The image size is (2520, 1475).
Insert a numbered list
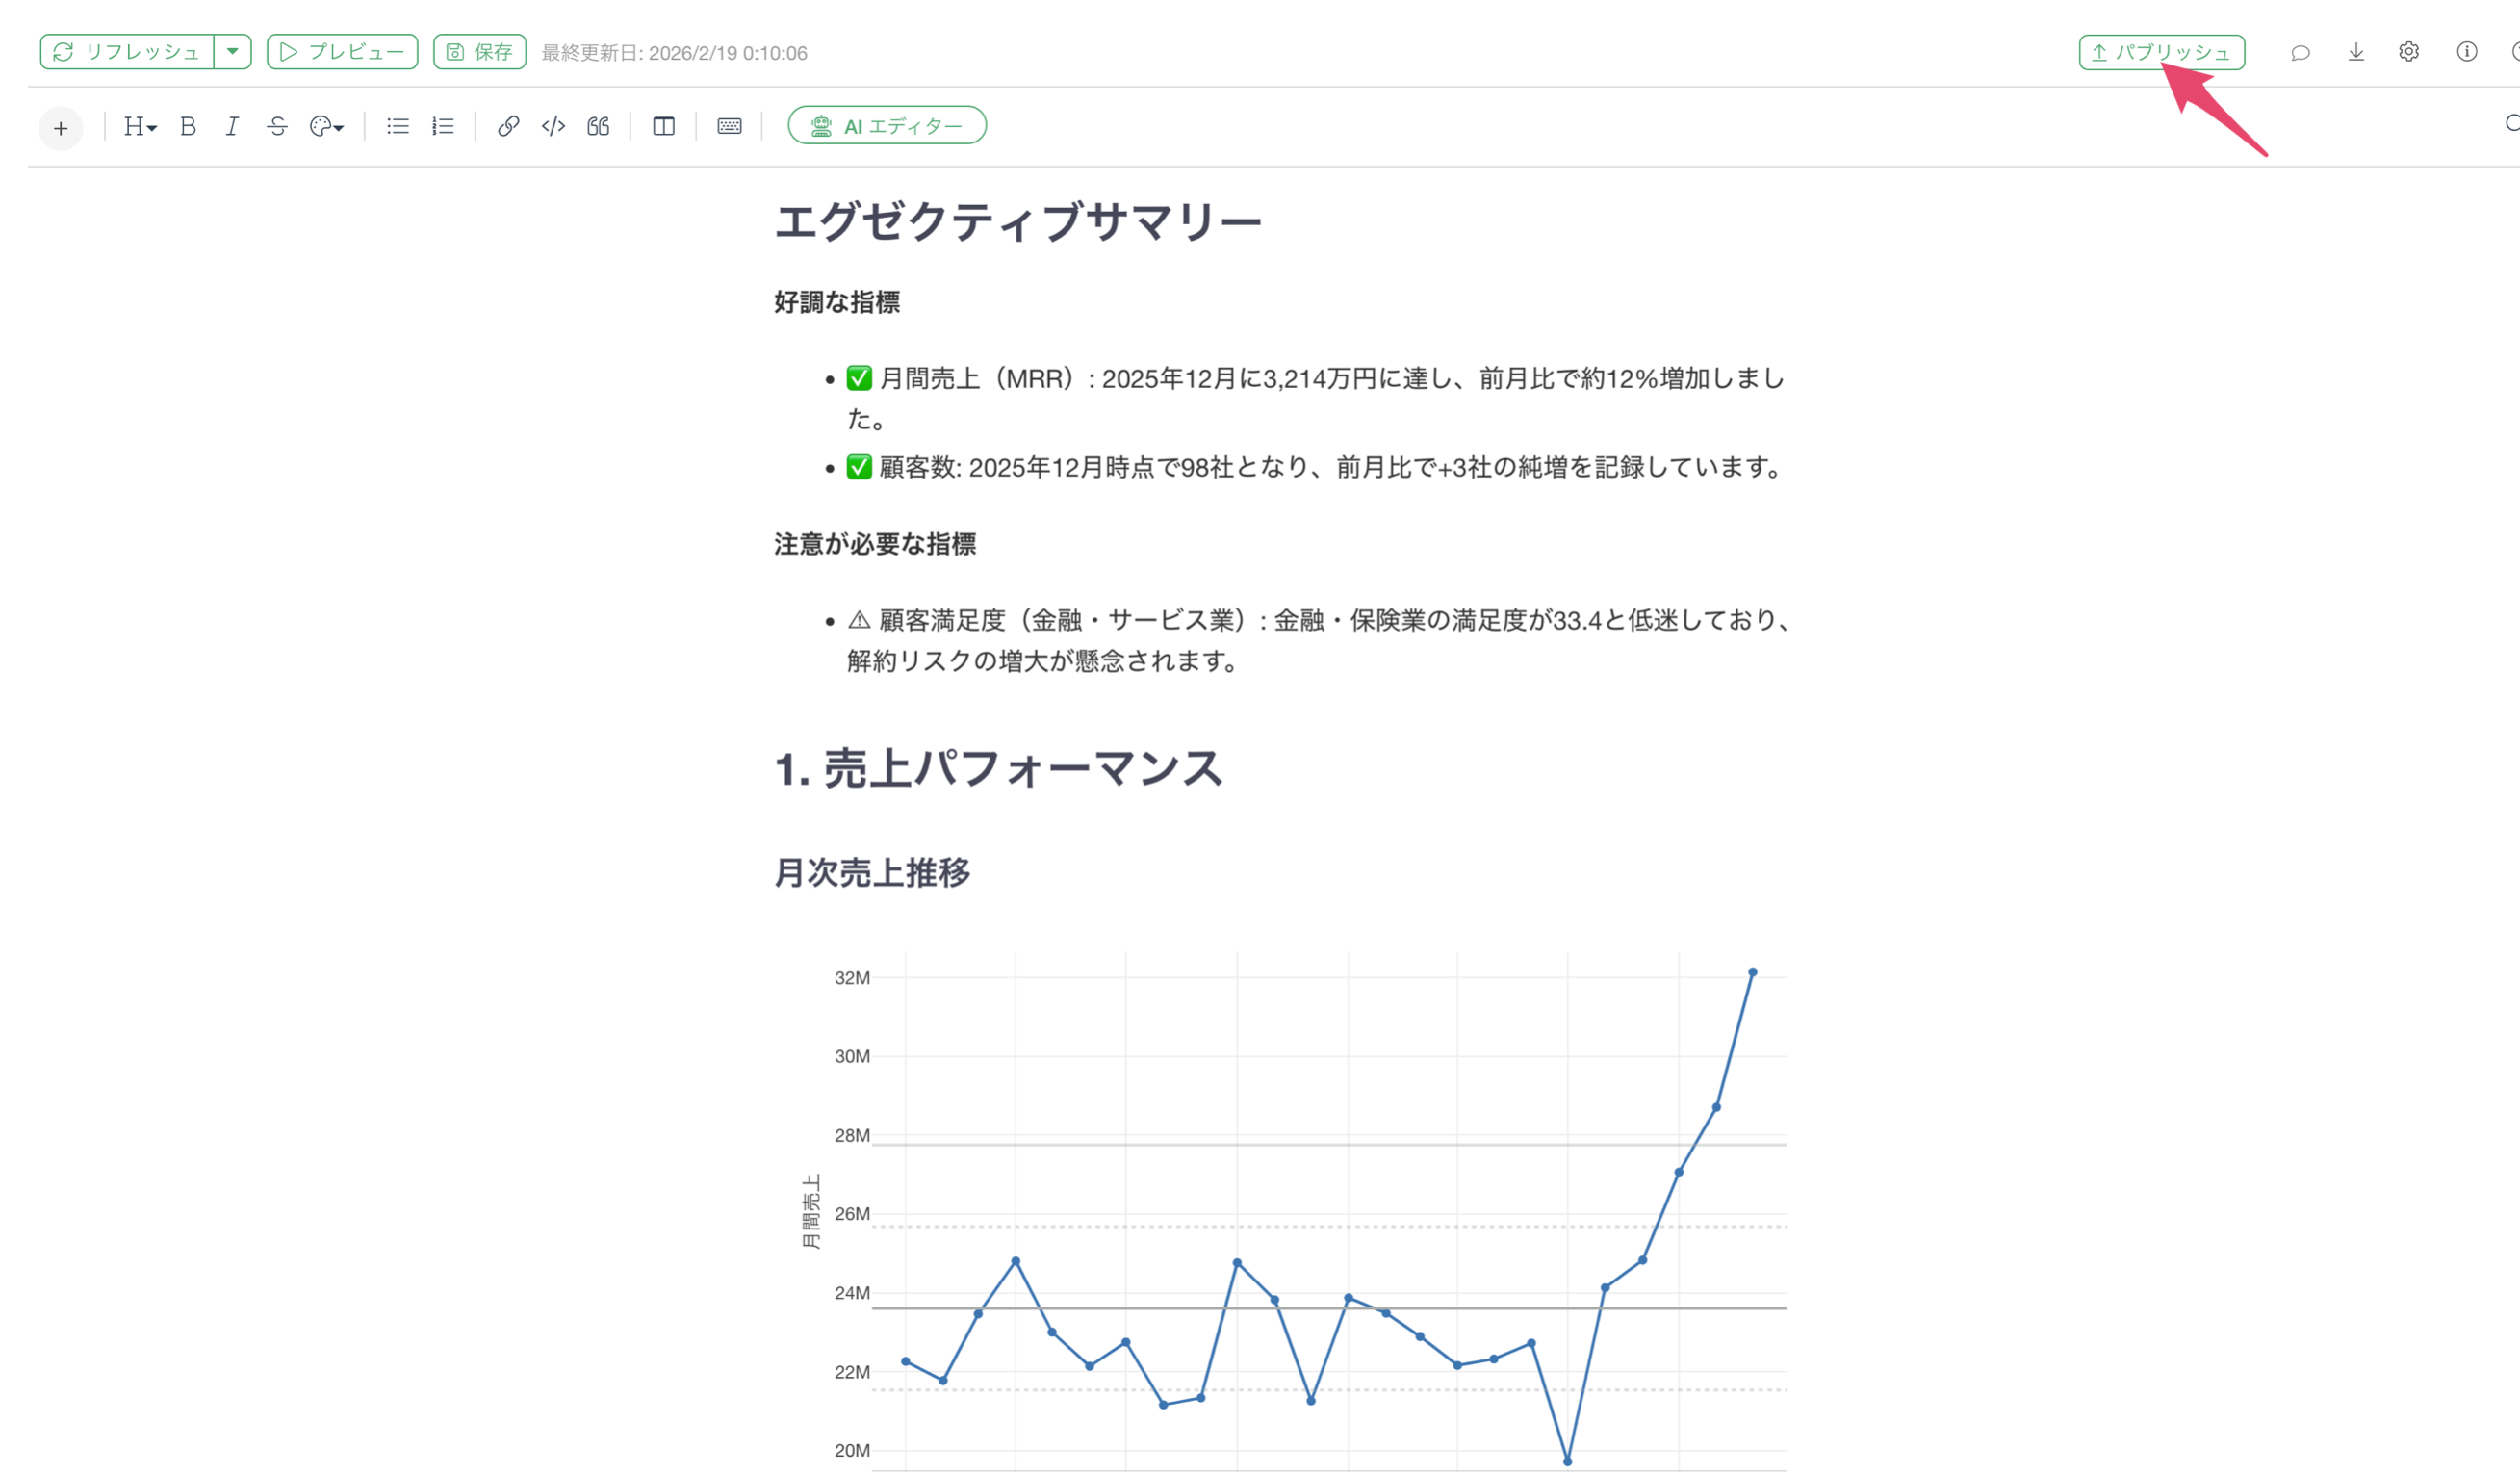pos(443,126)
